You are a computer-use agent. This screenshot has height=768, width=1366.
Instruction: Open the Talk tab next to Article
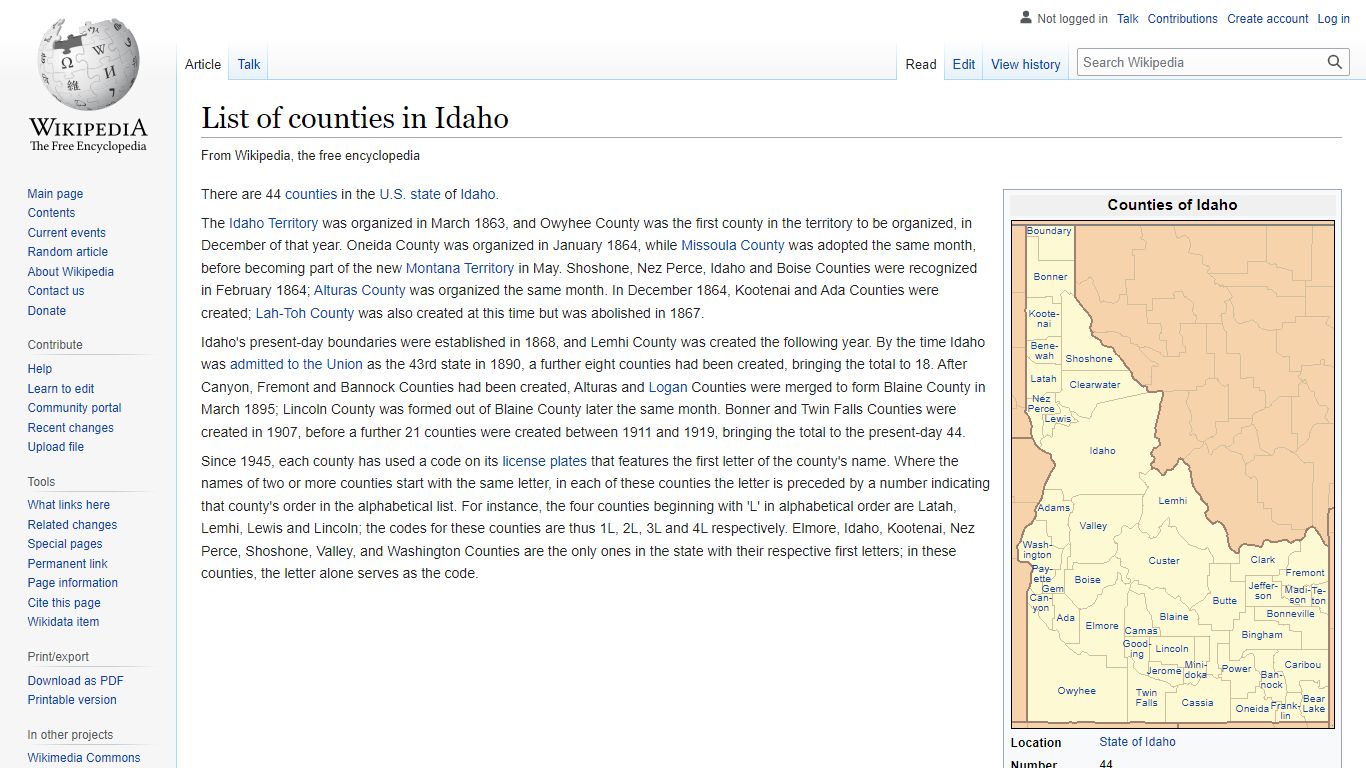pos(249,64)
